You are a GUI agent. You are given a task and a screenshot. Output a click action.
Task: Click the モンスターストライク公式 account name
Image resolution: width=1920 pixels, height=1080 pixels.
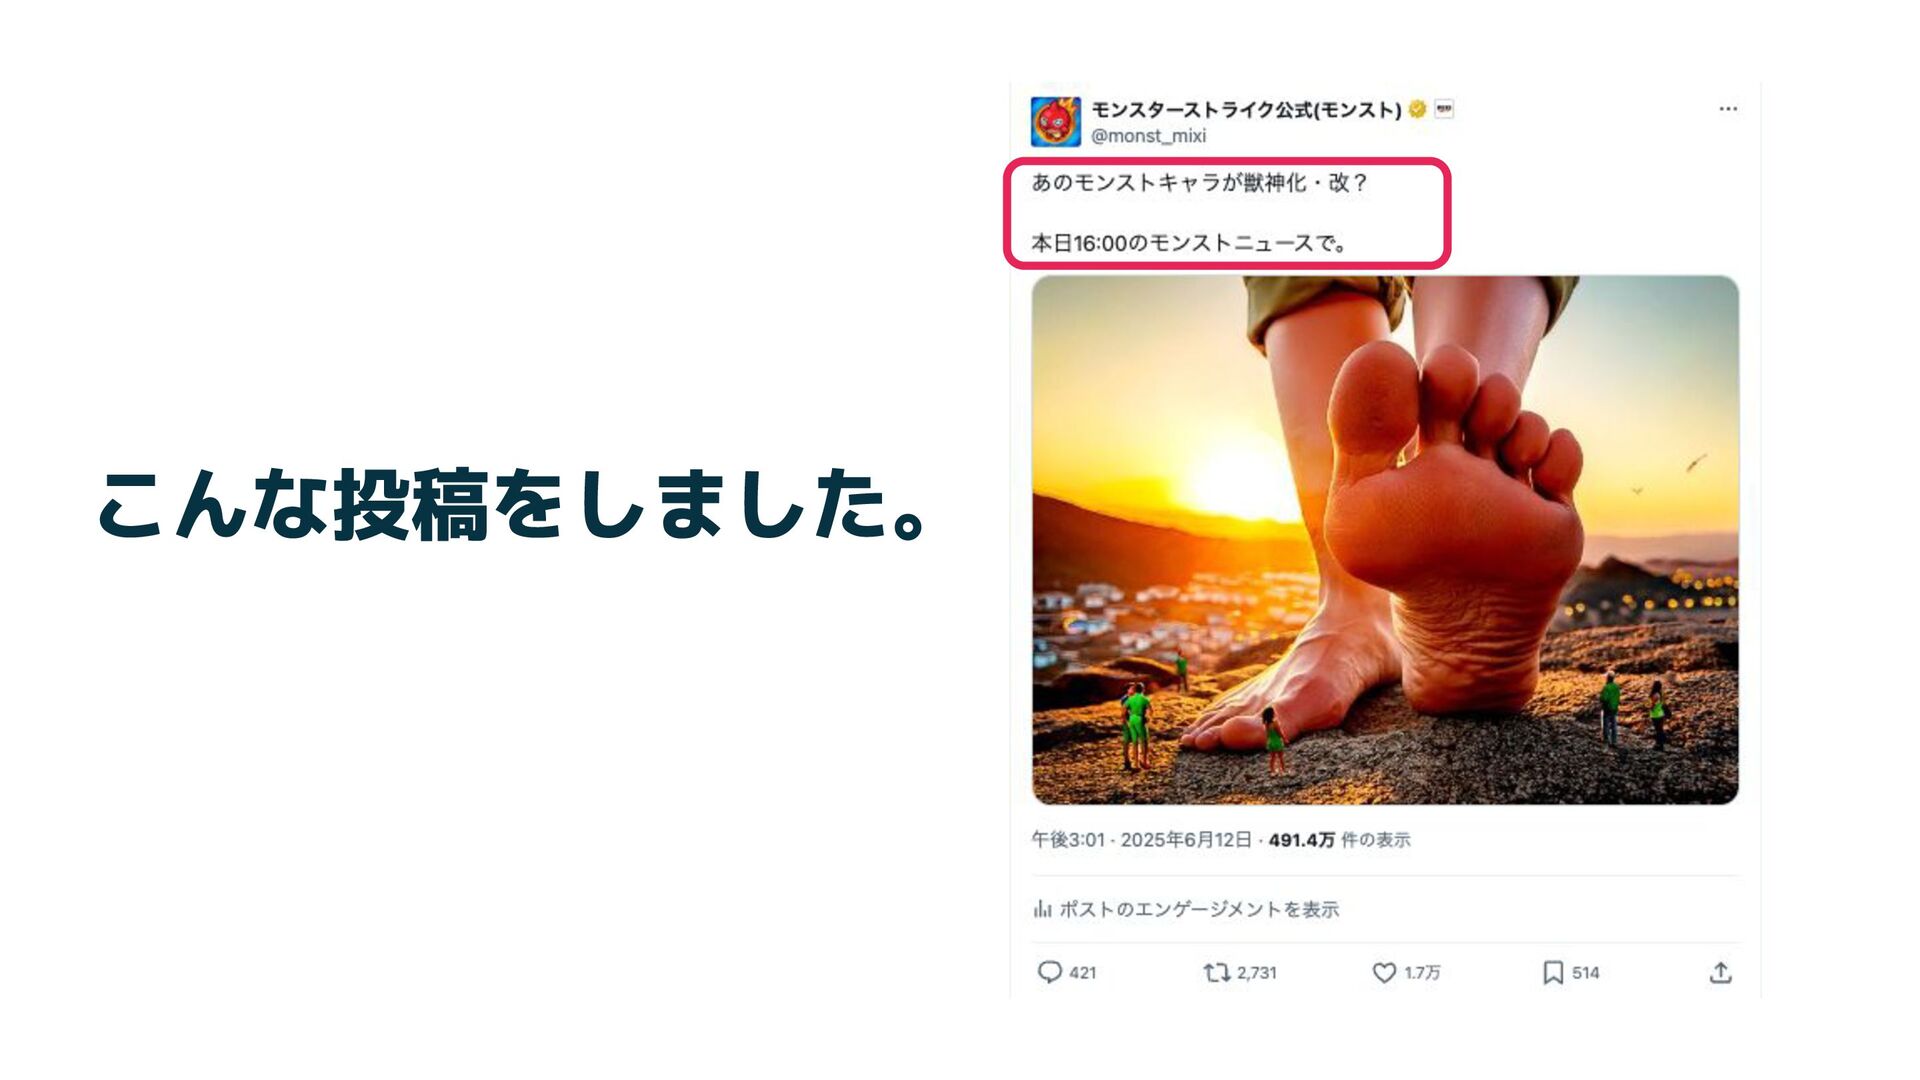(x=1246, y=109)
